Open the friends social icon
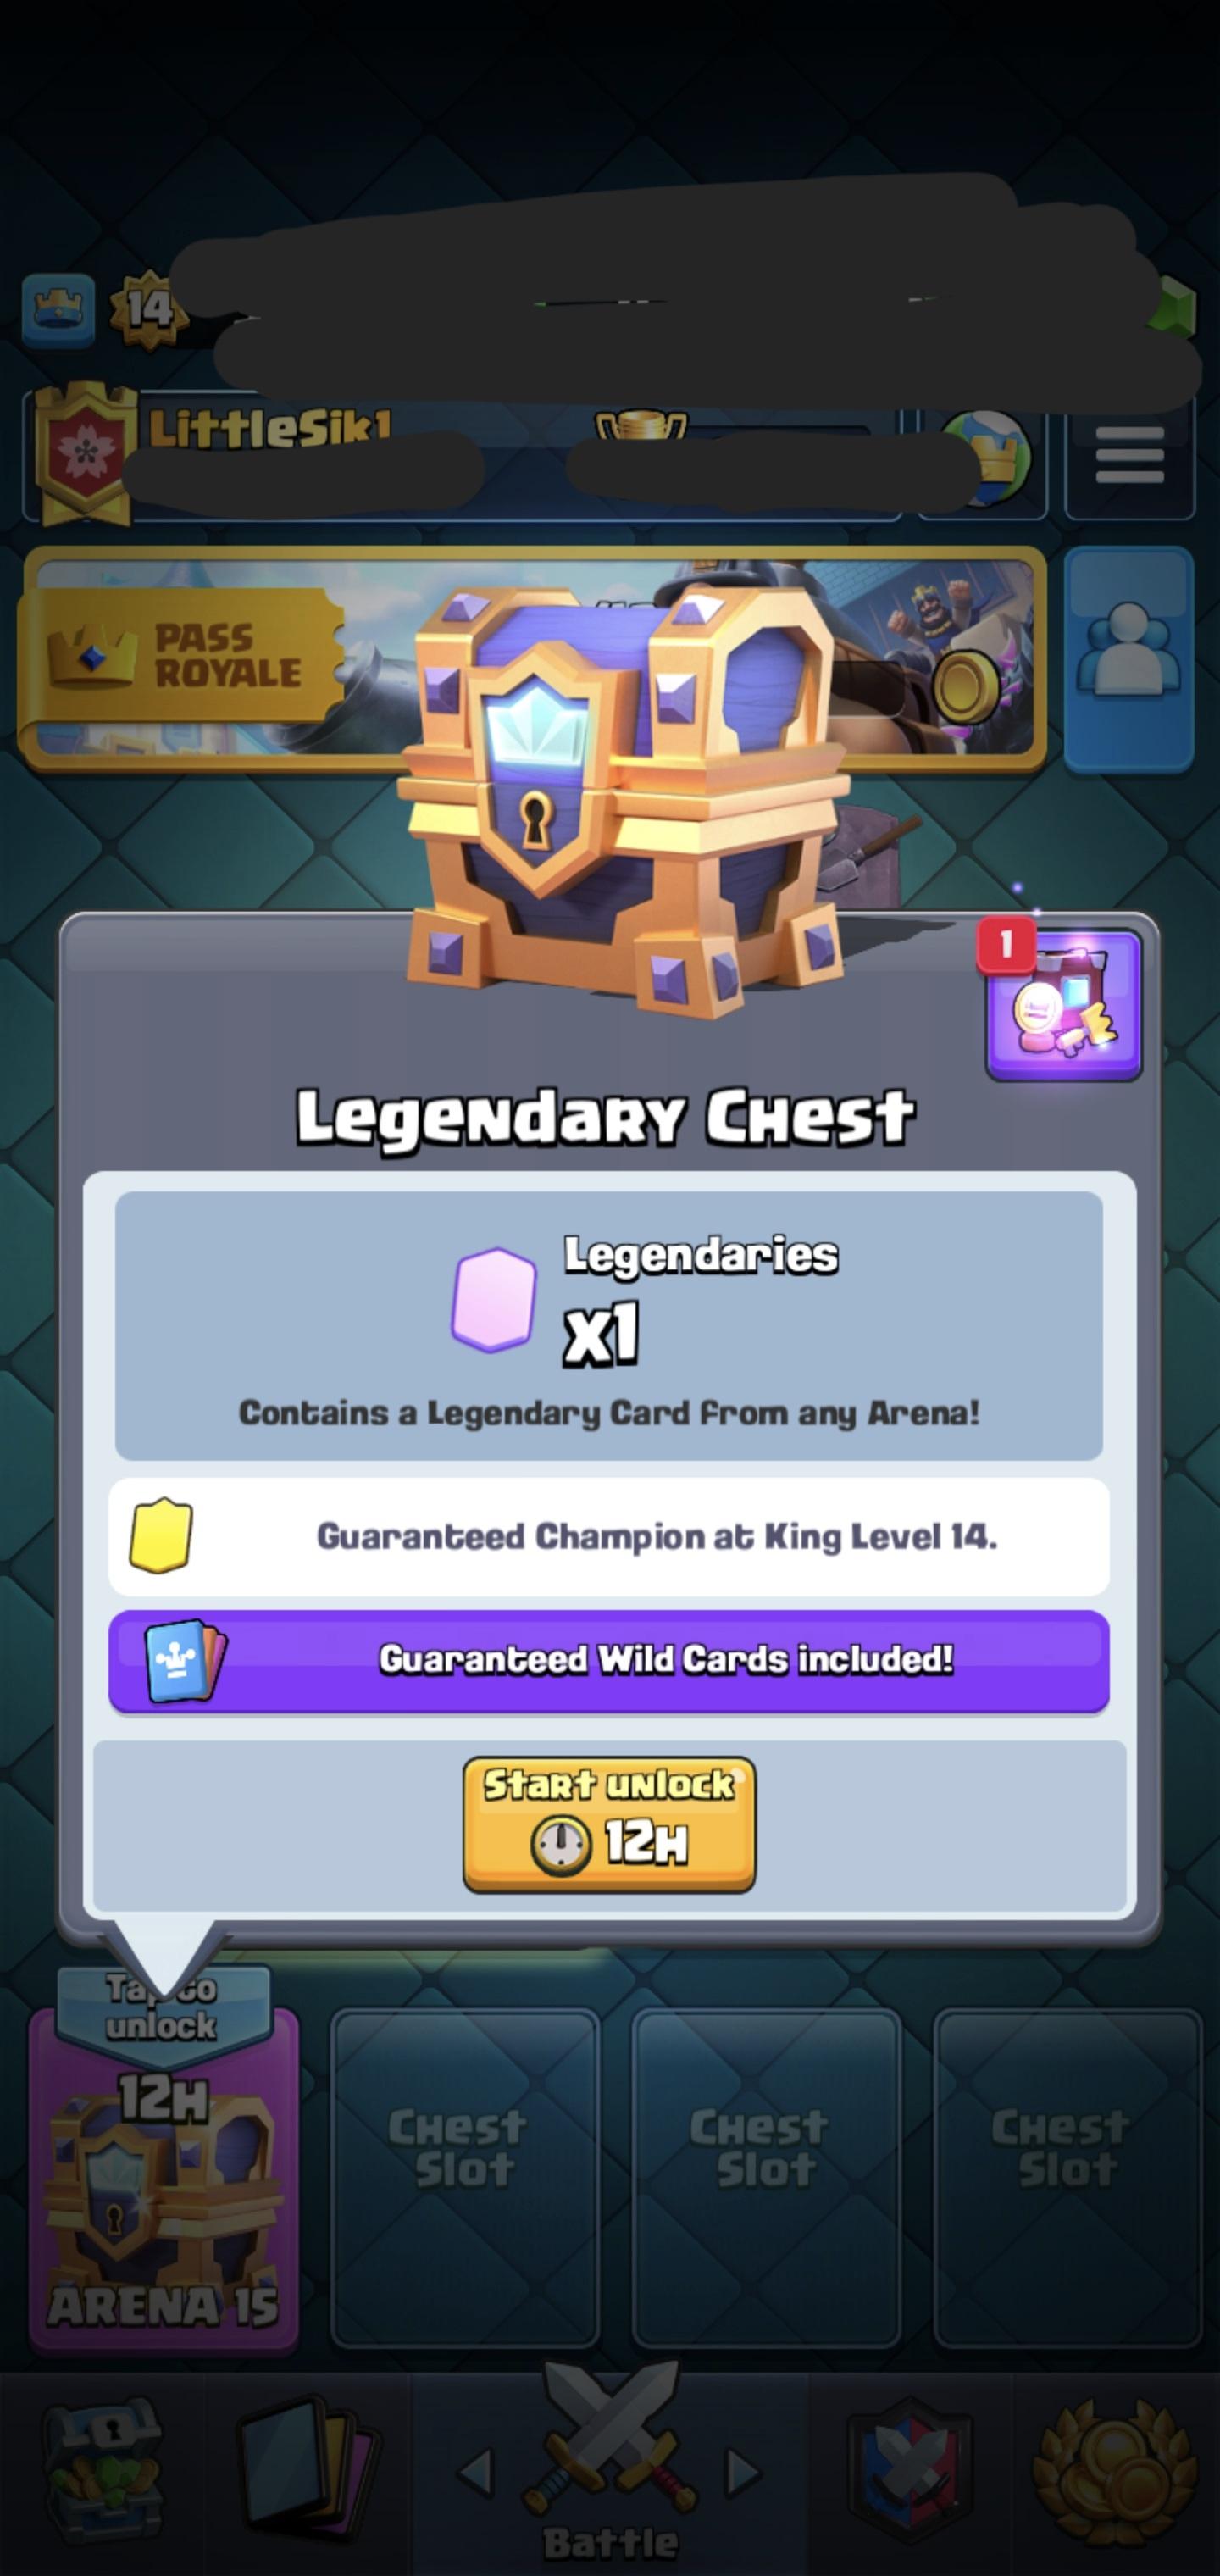 pyautogui.click(x=1128, y=659)
